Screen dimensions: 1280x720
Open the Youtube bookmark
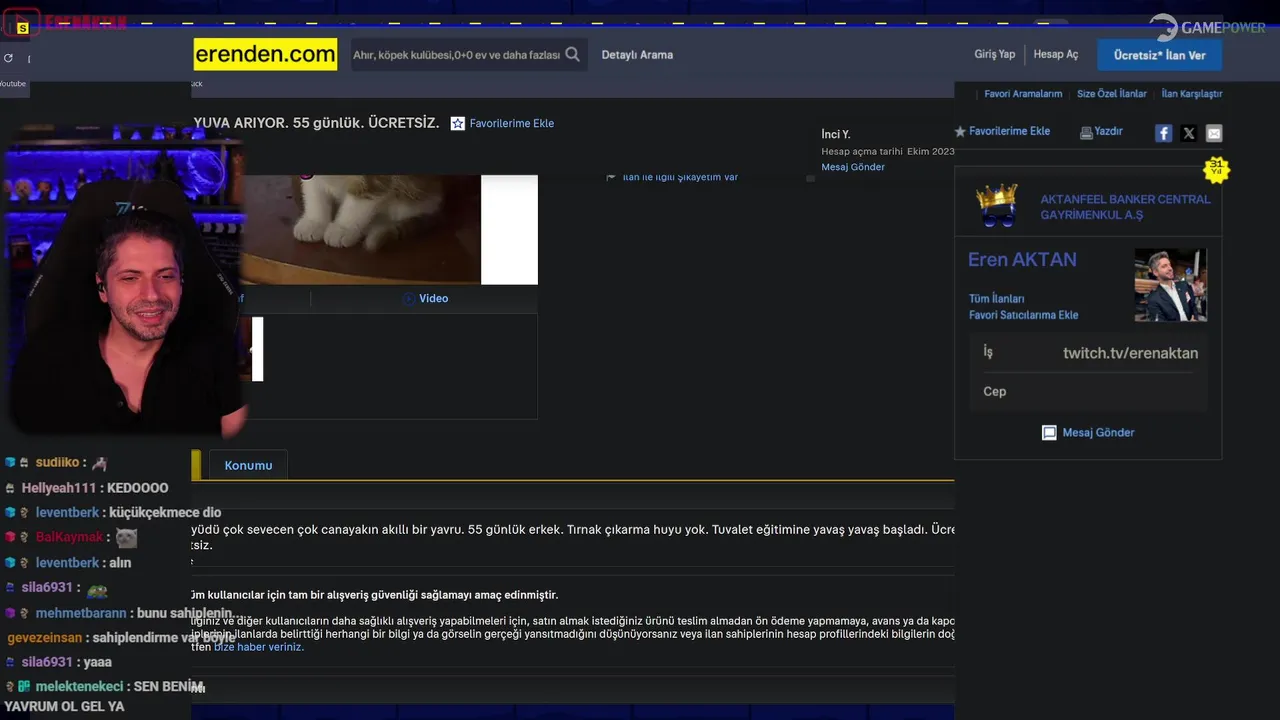(13, 84)
